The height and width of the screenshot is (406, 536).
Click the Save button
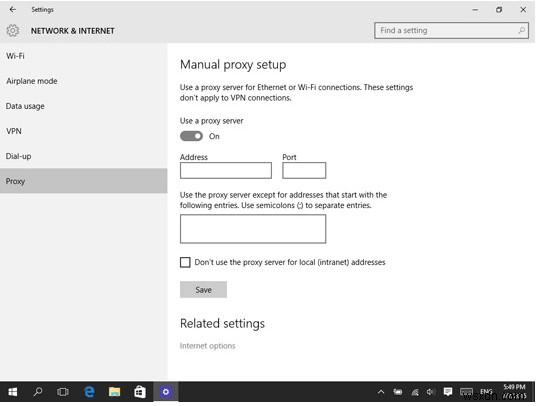[x=203, y=289]
